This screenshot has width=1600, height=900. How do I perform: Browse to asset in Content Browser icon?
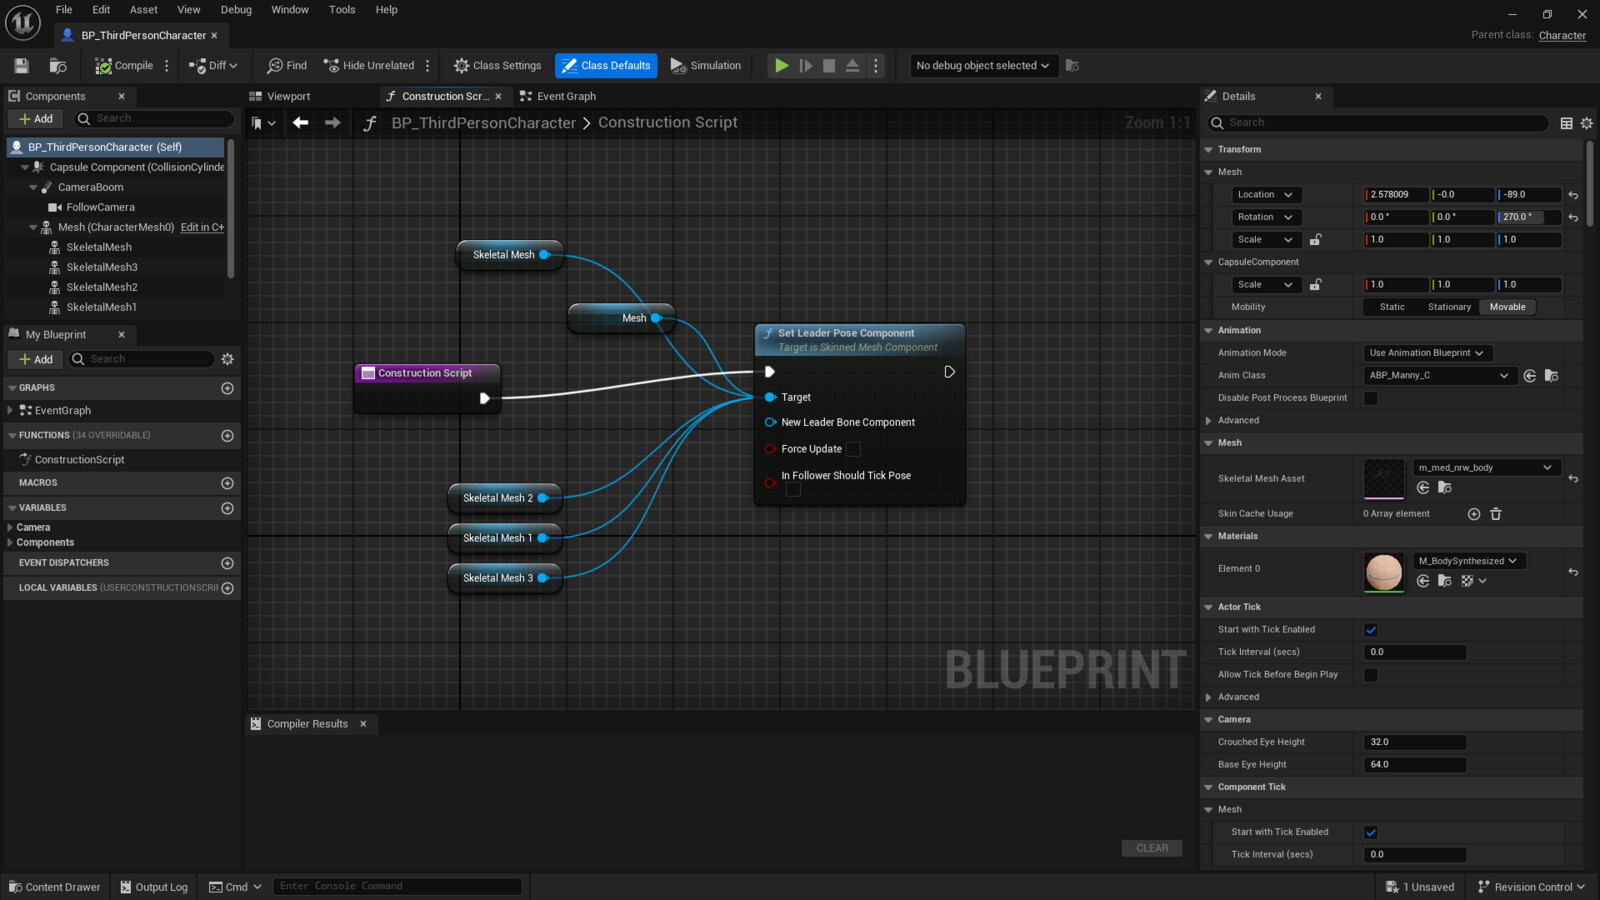coord(58,66)
